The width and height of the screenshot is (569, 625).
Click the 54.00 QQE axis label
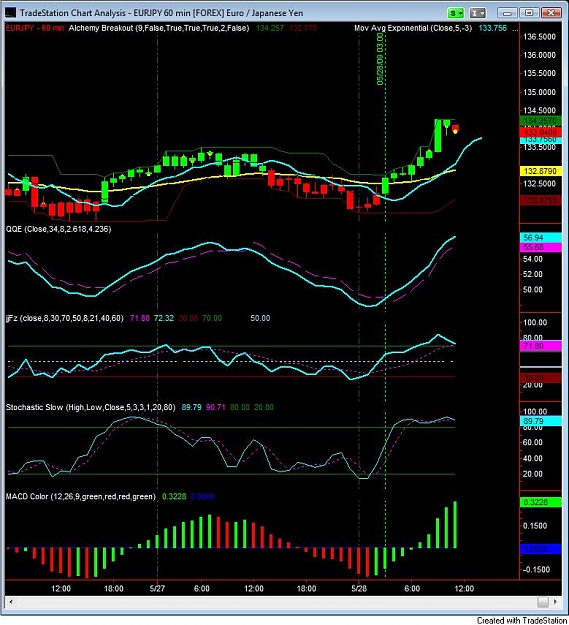tap(533, 259)
